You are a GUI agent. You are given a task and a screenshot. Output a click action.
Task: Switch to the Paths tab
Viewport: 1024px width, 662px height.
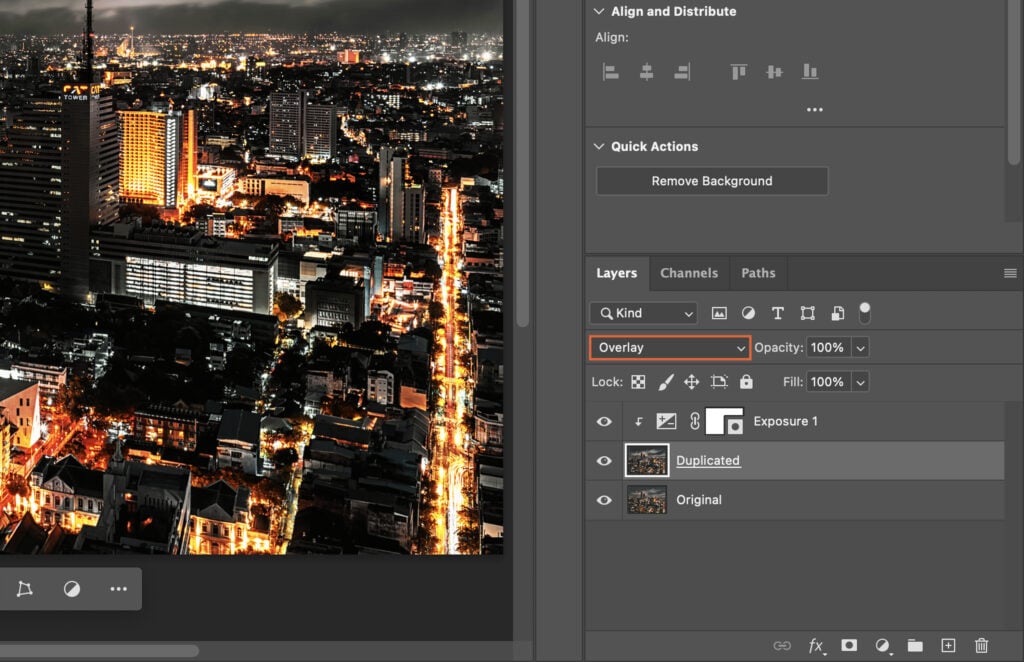pyautogui.click(x=758, y=272)
